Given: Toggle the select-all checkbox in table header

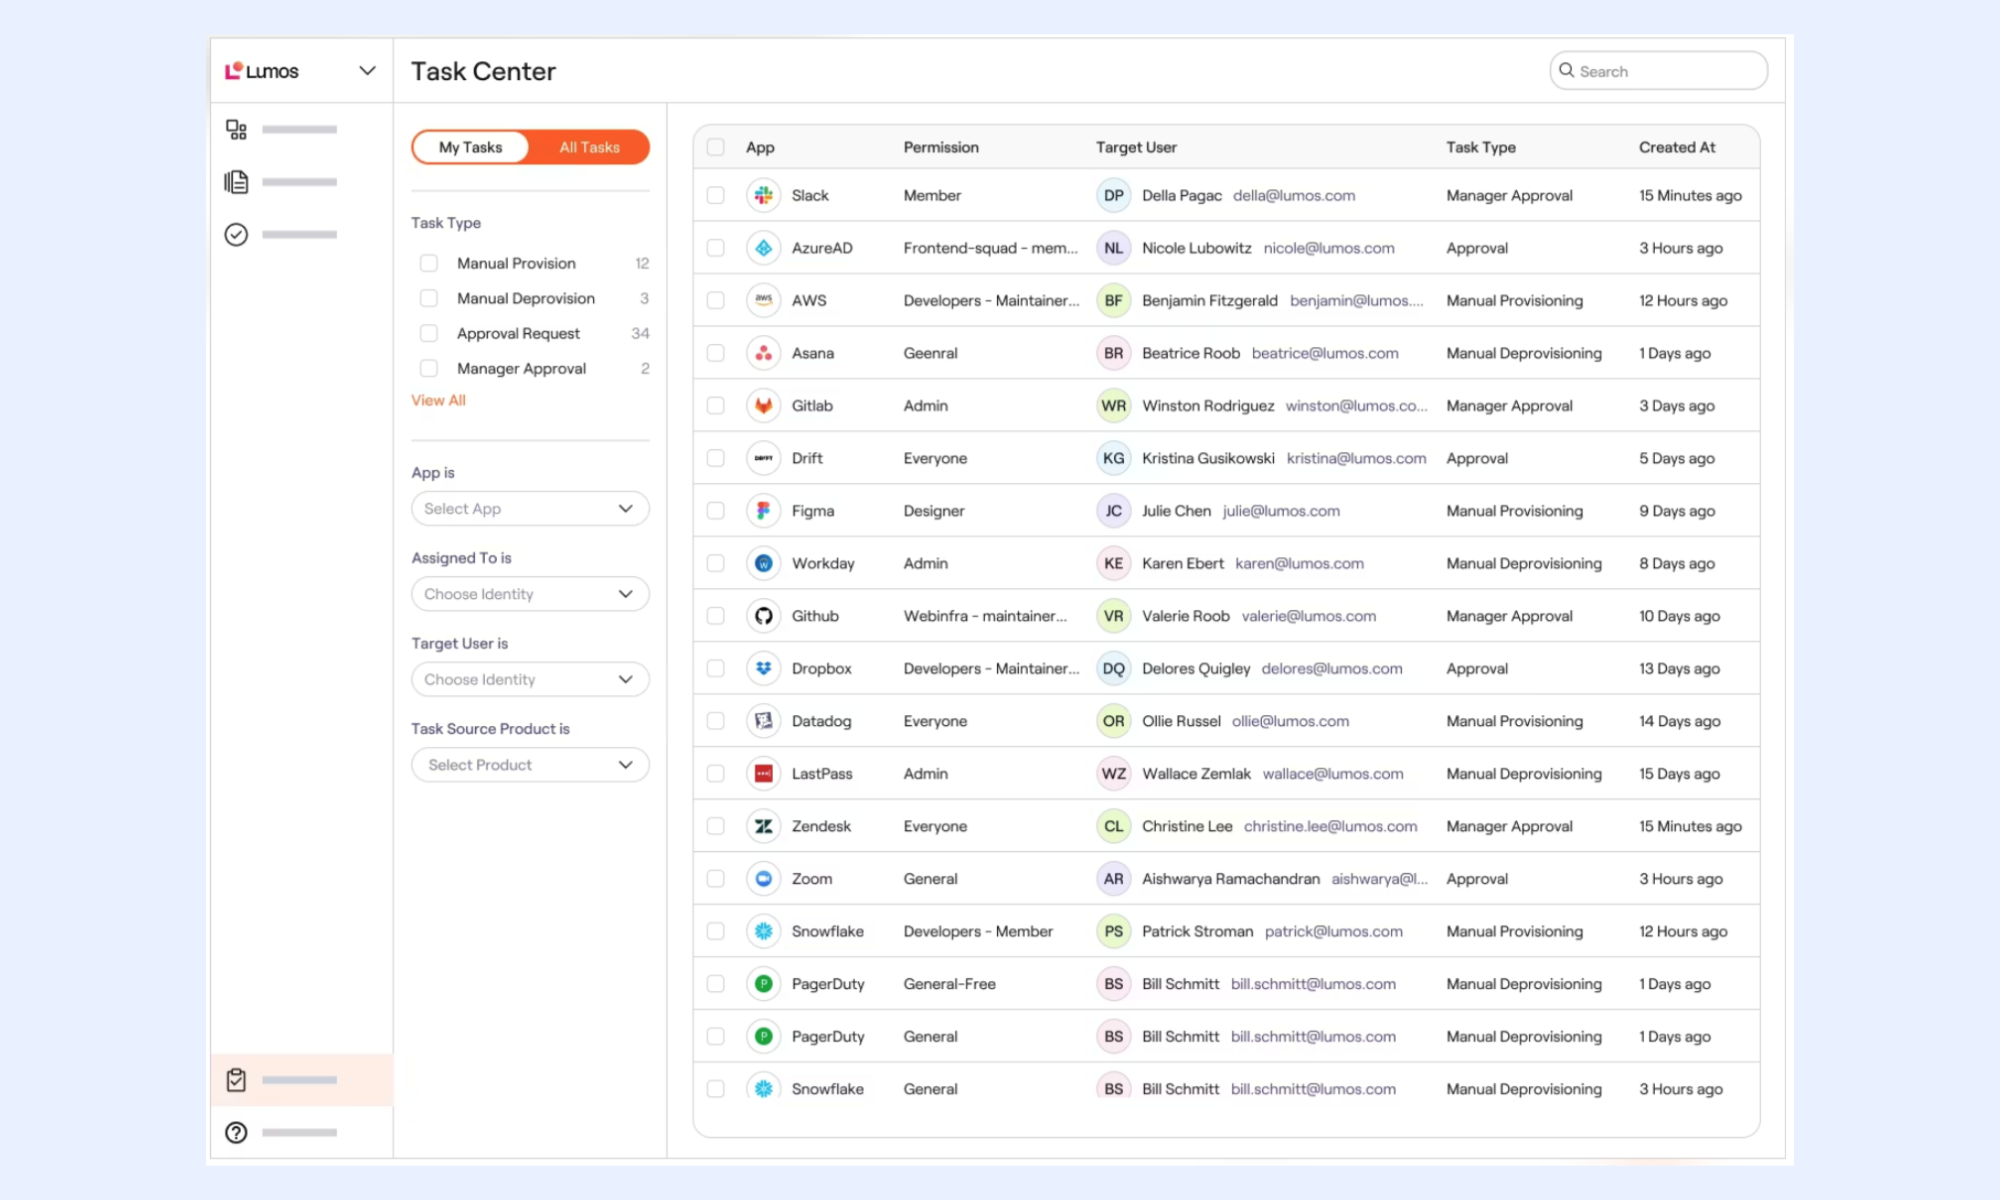Looking at the screenshot, I should (x=716, y=147).
